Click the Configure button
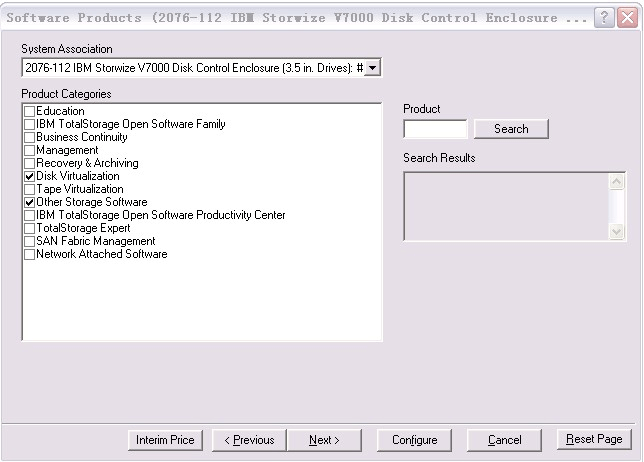 [414, 440]
